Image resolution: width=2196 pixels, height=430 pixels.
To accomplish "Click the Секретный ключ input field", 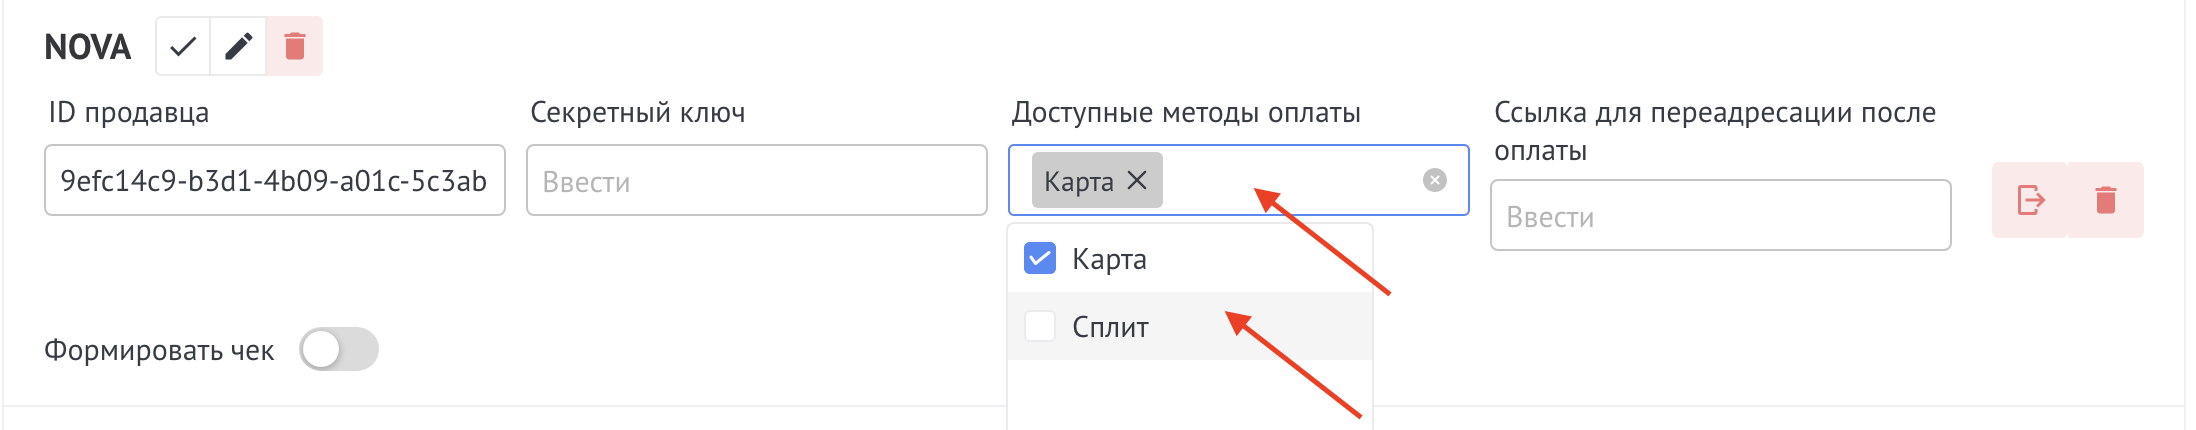I will tap(757, 180).
